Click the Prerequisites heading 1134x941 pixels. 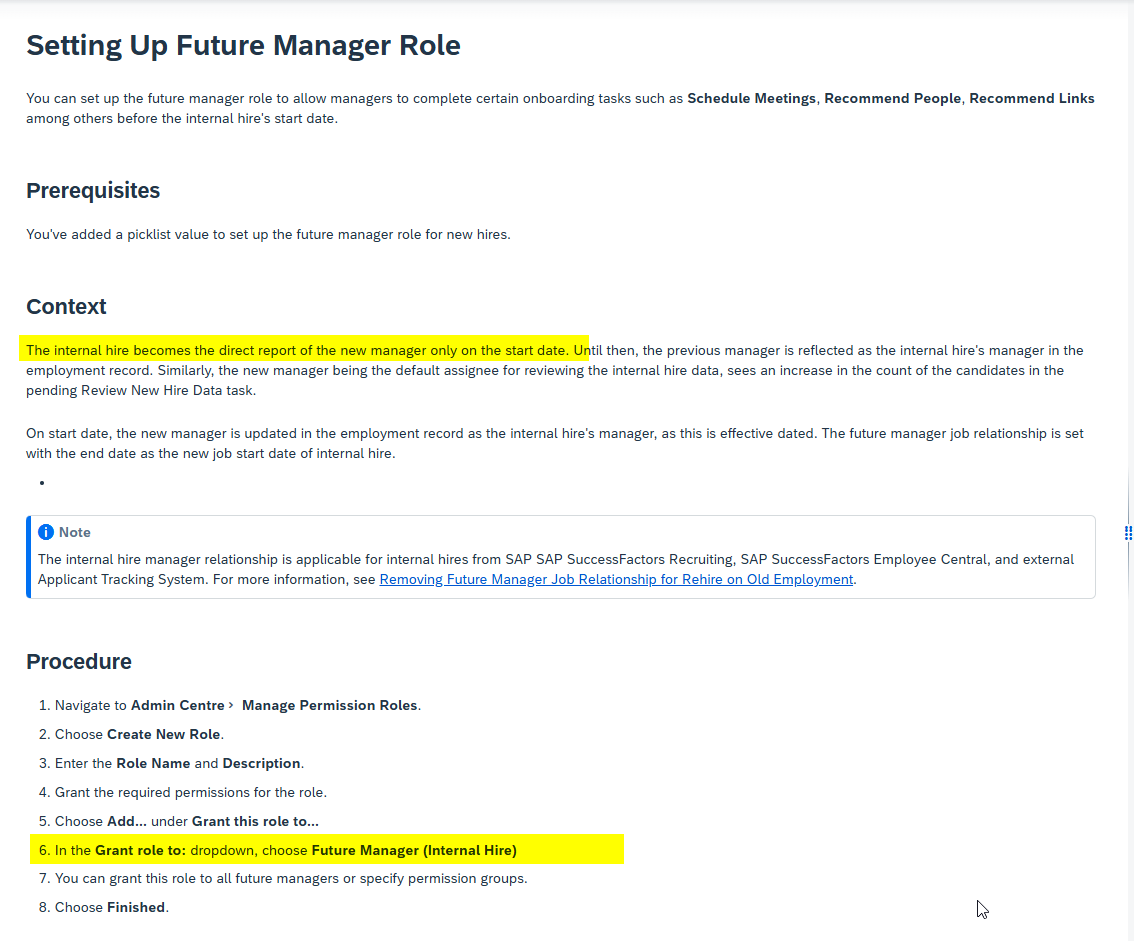coord(93,190)
